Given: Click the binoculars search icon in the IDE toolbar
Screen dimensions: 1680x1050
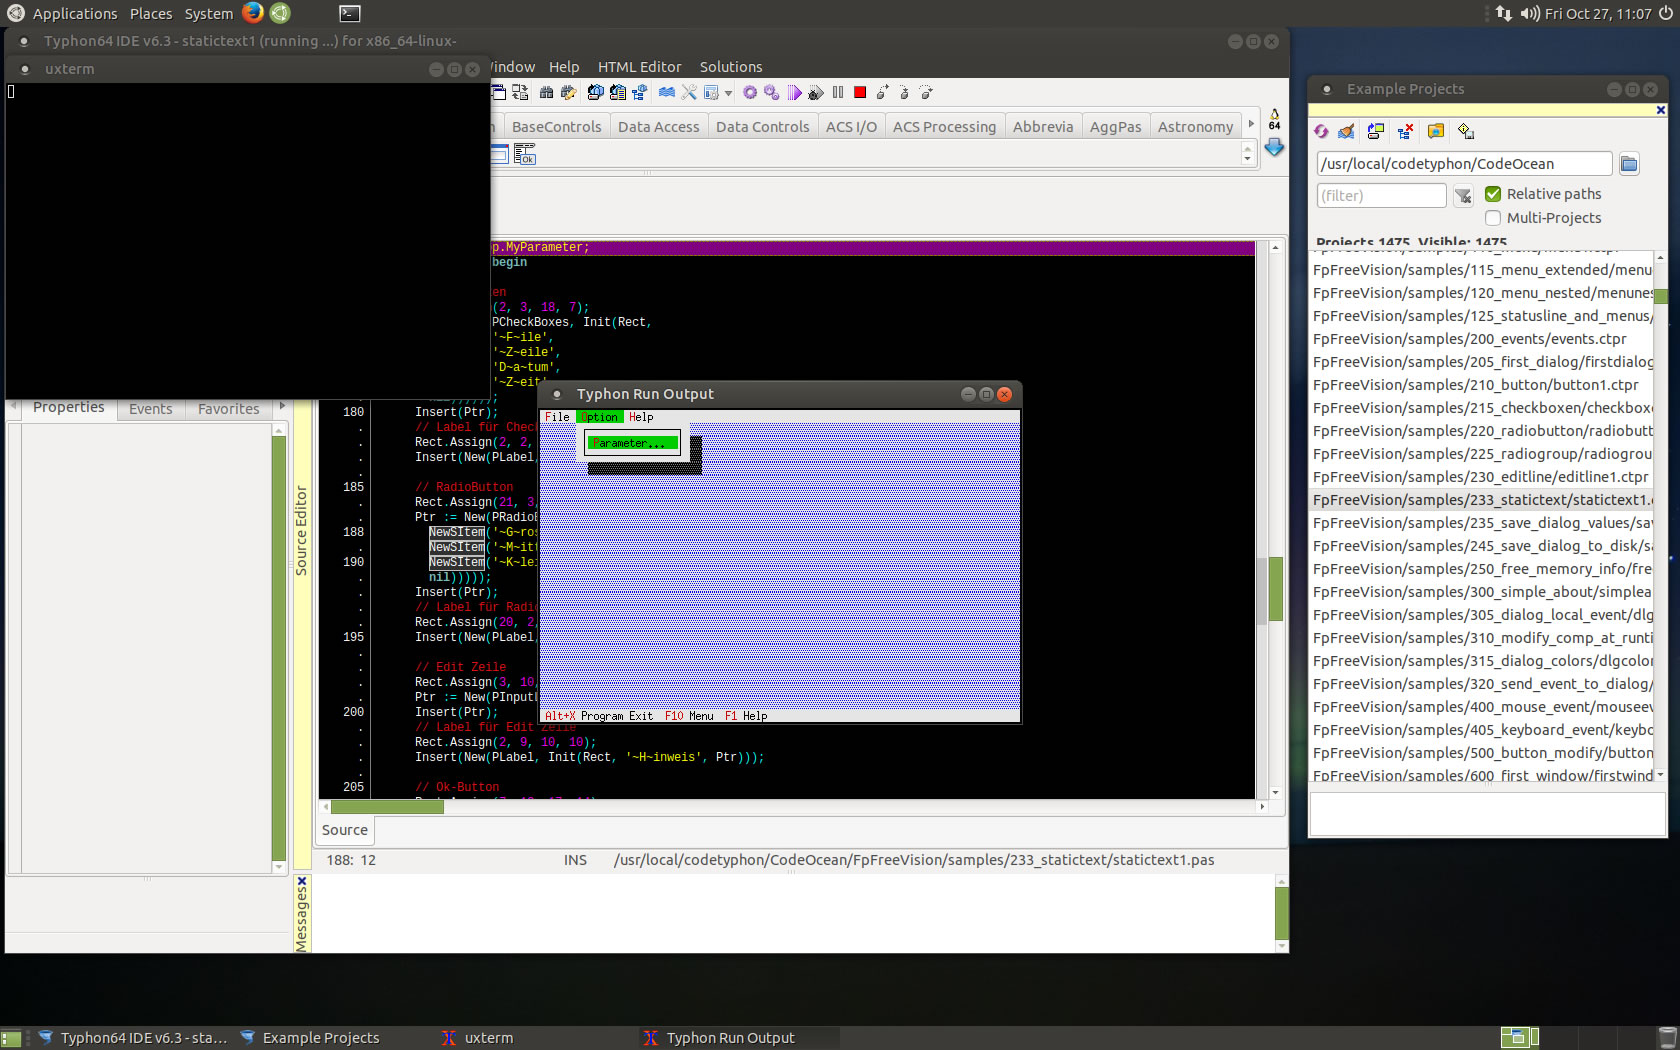Looking at the screenshot, I should click(546, 92).
